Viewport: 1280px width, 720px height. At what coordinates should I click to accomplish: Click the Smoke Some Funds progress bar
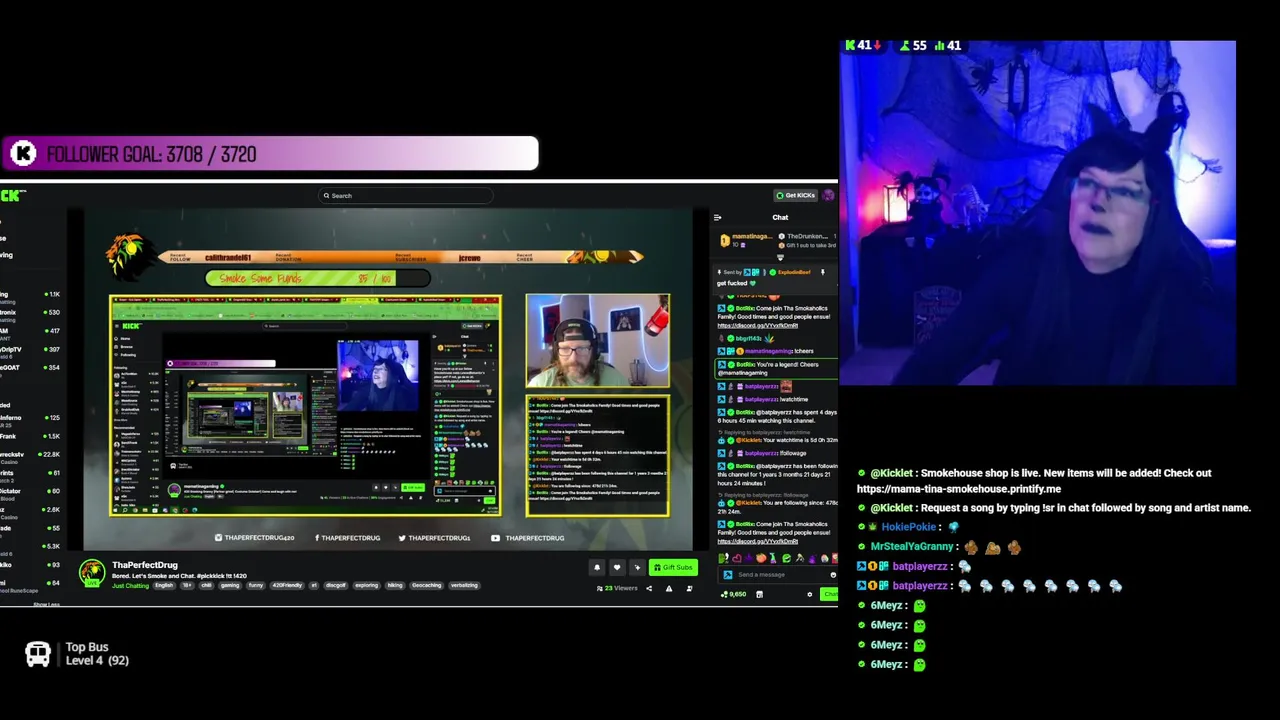pos(318,278)
